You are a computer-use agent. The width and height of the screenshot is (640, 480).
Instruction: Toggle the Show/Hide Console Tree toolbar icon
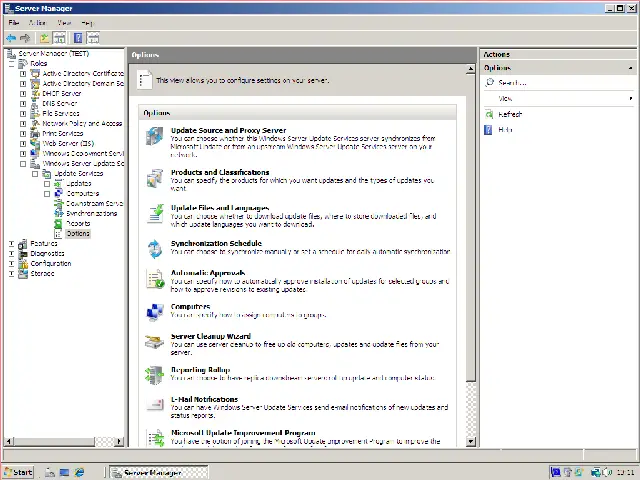(60, 38)
